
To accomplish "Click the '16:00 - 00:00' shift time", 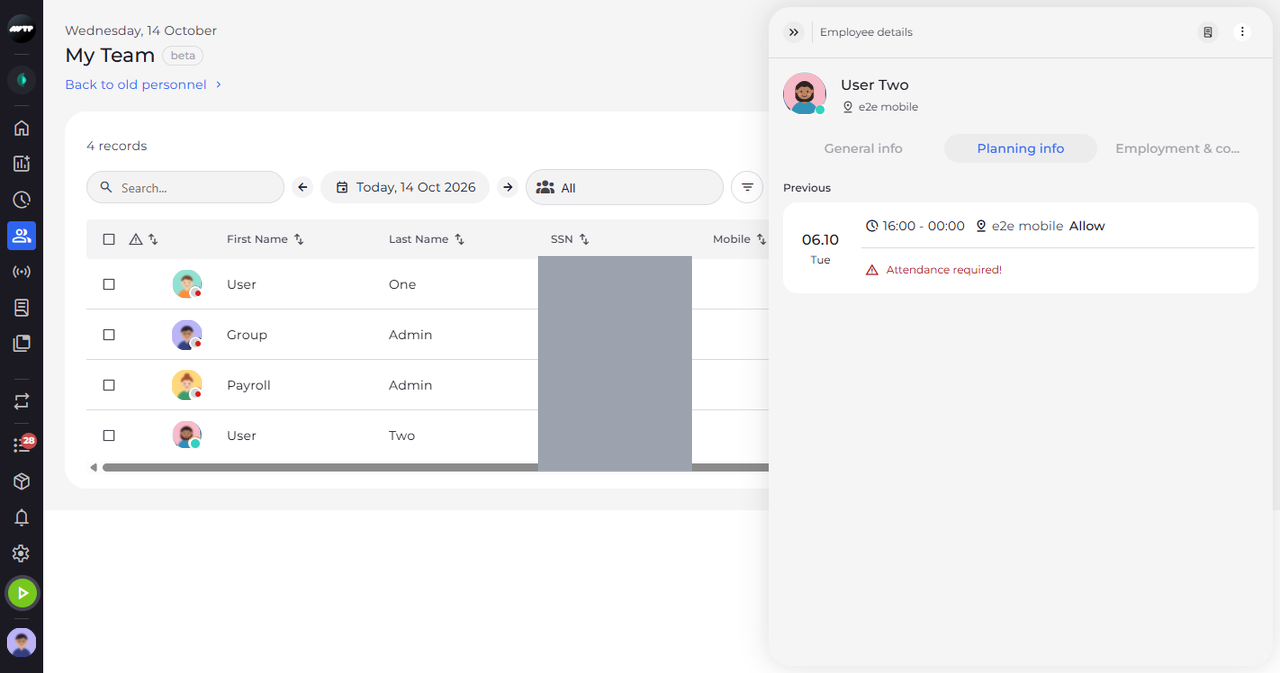I will tap(923, 226).
